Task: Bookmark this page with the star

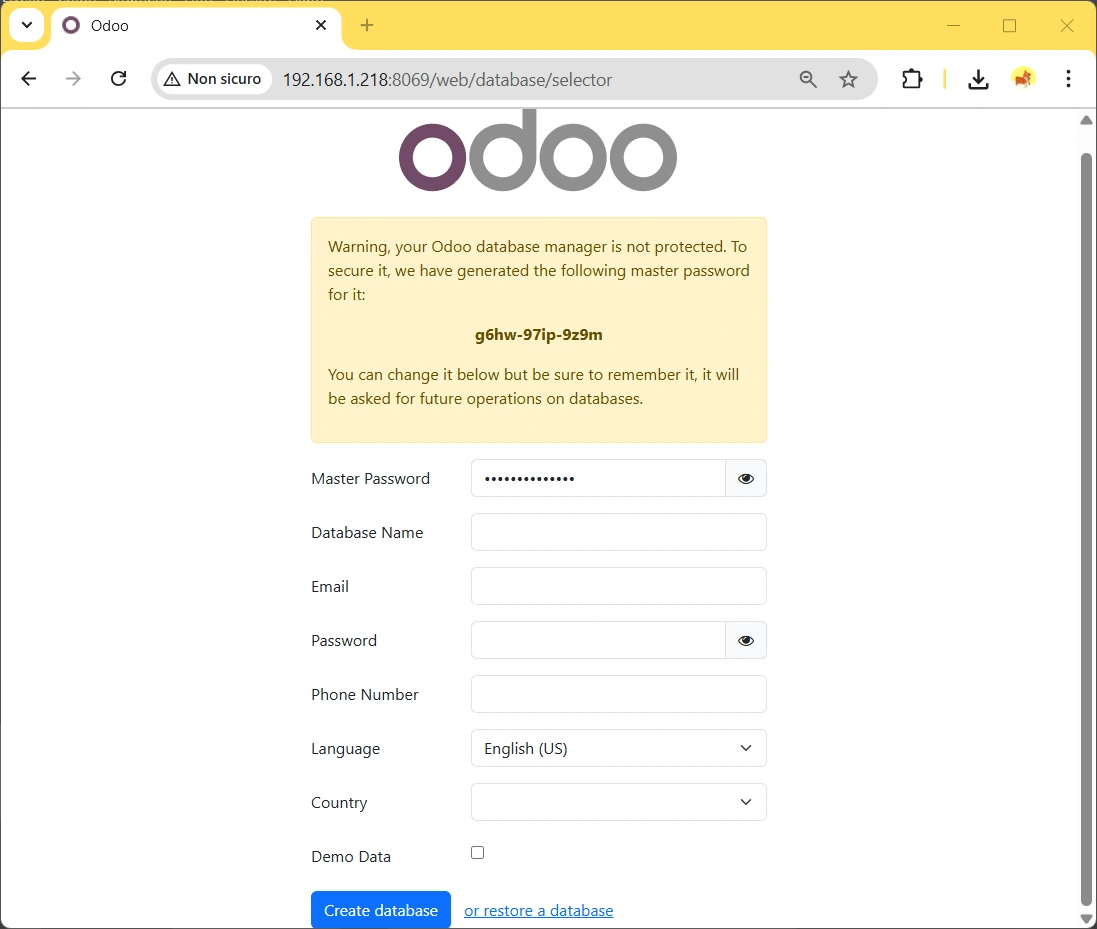Action: [849, 78]
